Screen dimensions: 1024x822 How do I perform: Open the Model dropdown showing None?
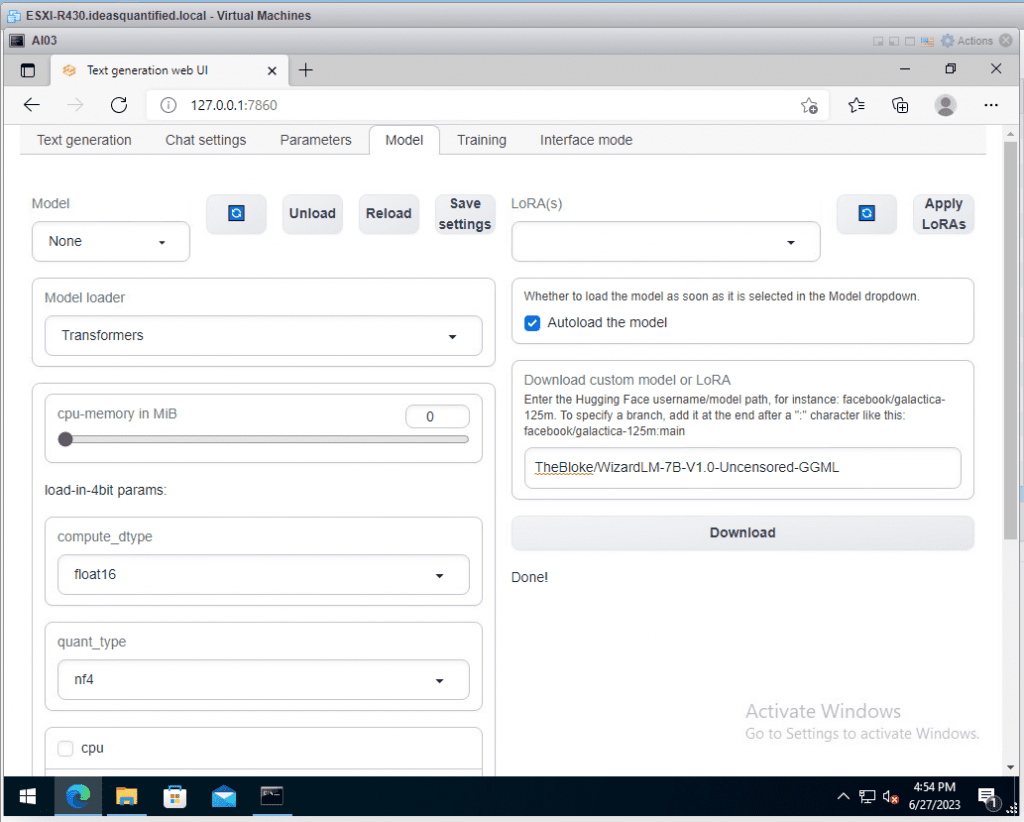click(x=111, y=242)
